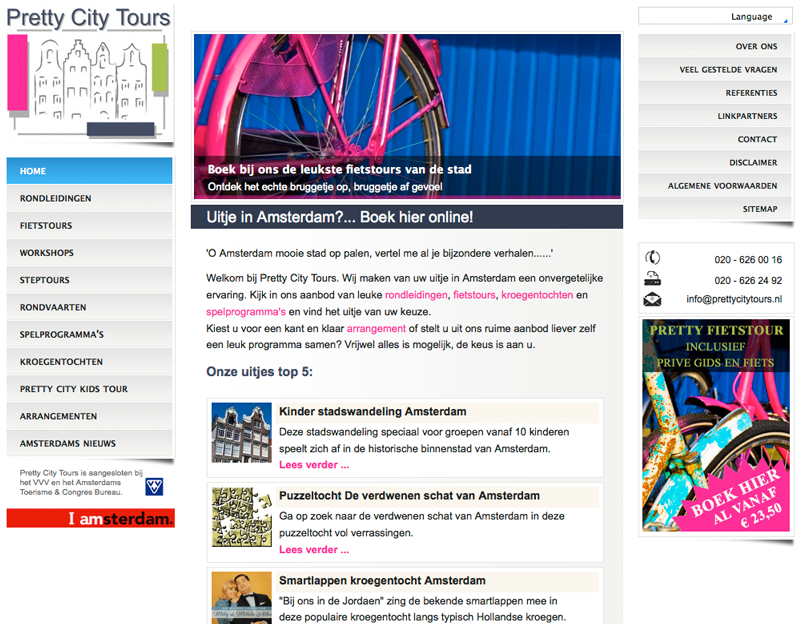This screenshot has width=800, height=624.
Task: Select KROEGENTOCHTEN menu item
Action: pyautogui.click(x=89, y=362)
